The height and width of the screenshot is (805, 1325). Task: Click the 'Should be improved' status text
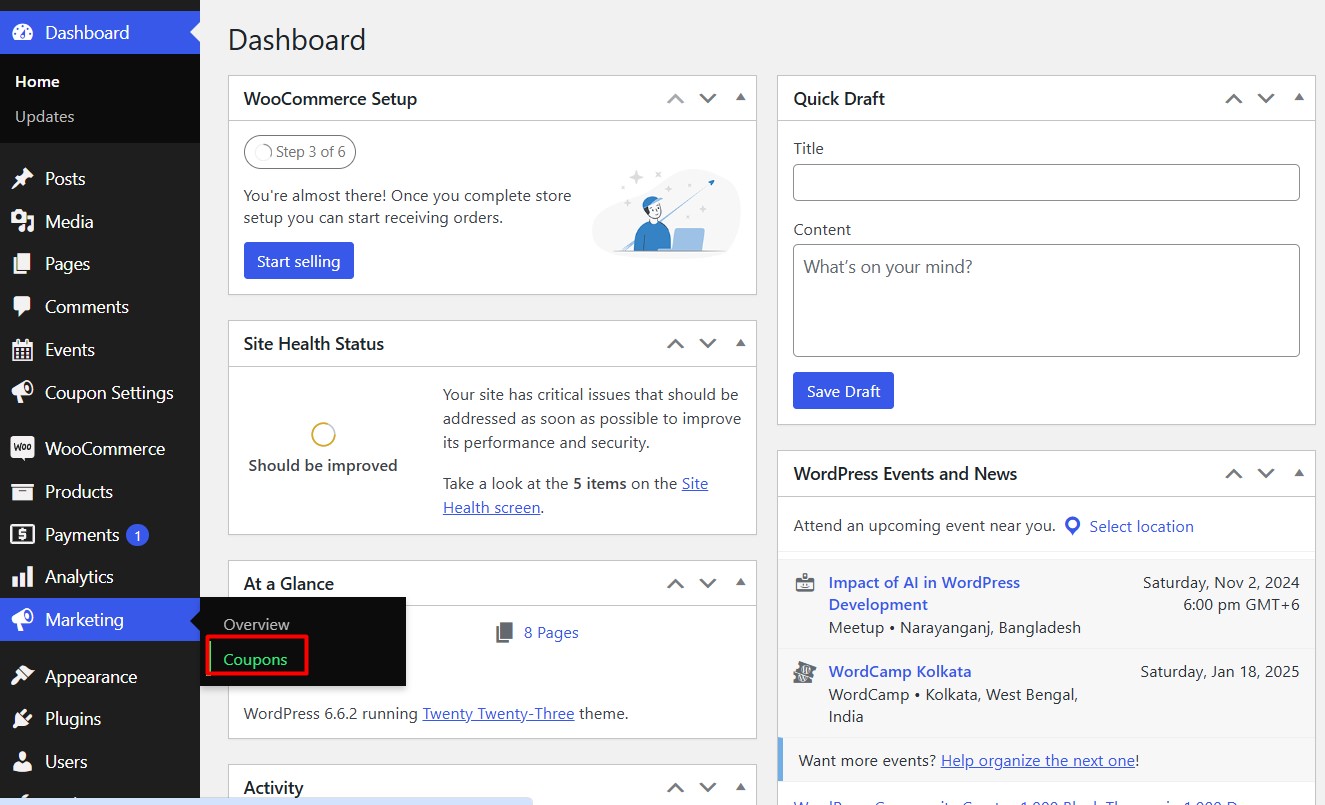click(x=323, y=466)
